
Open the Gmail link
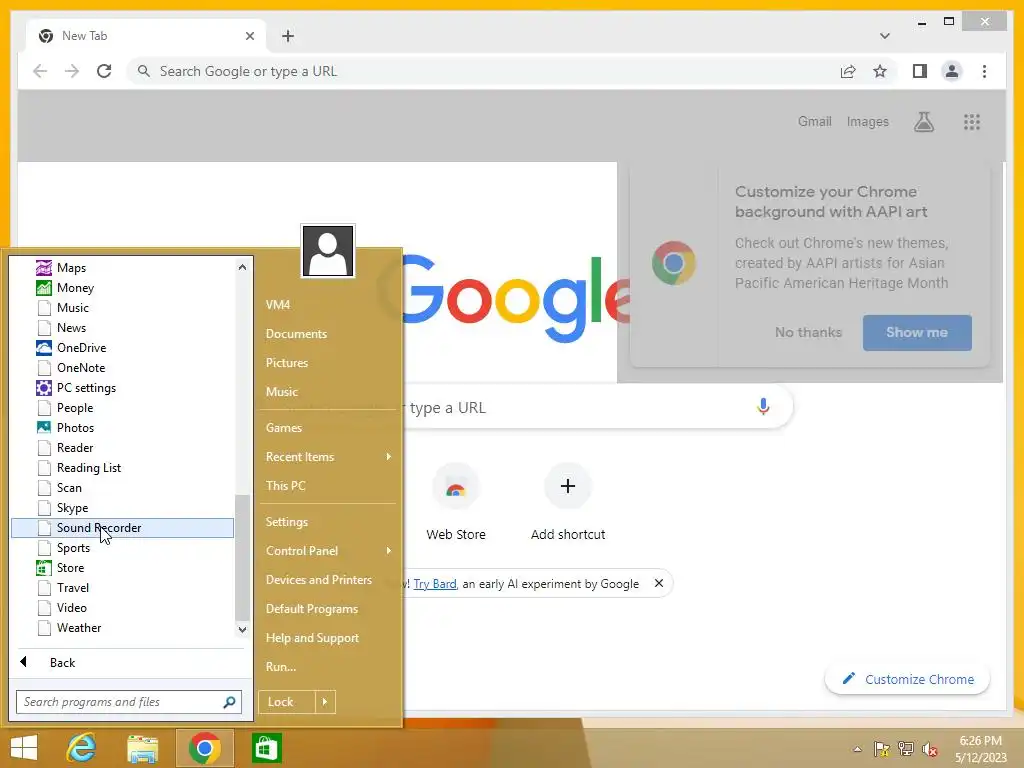(x=814, y=121)
